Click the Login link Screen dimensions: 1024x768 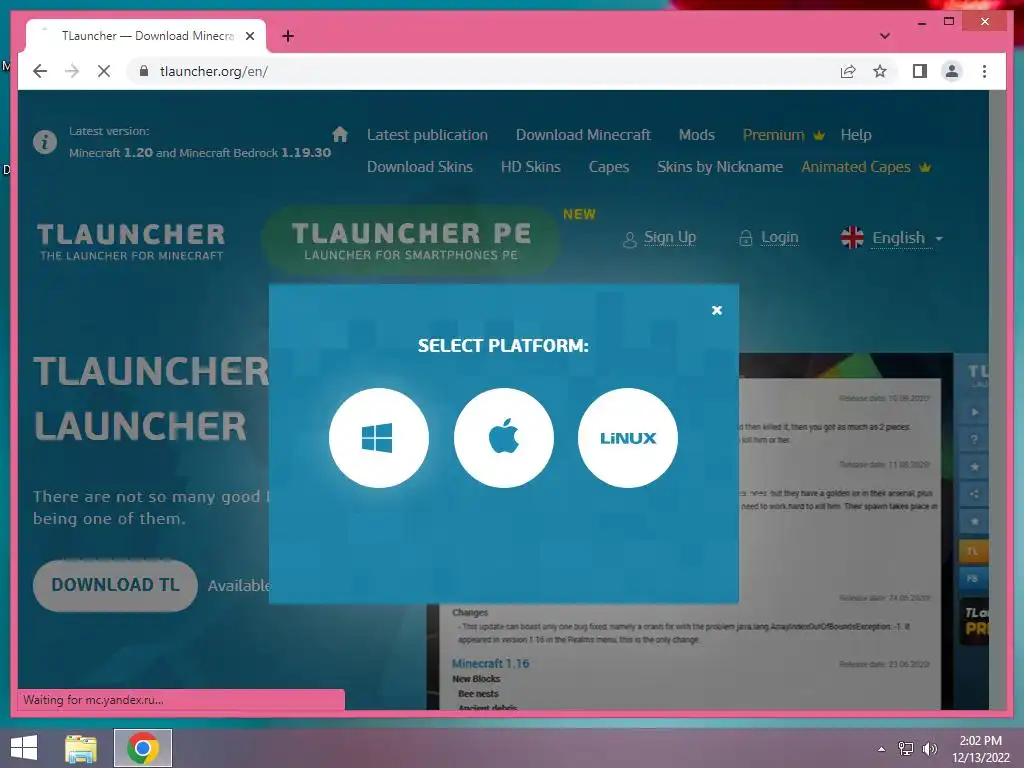(779, 237)
